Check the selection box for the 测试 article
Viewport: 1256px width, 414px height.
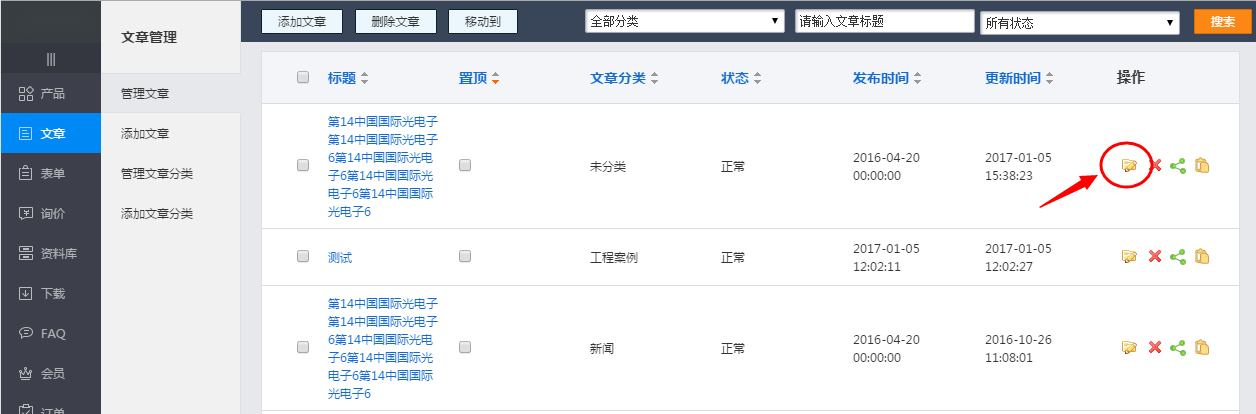click(303, 256)
